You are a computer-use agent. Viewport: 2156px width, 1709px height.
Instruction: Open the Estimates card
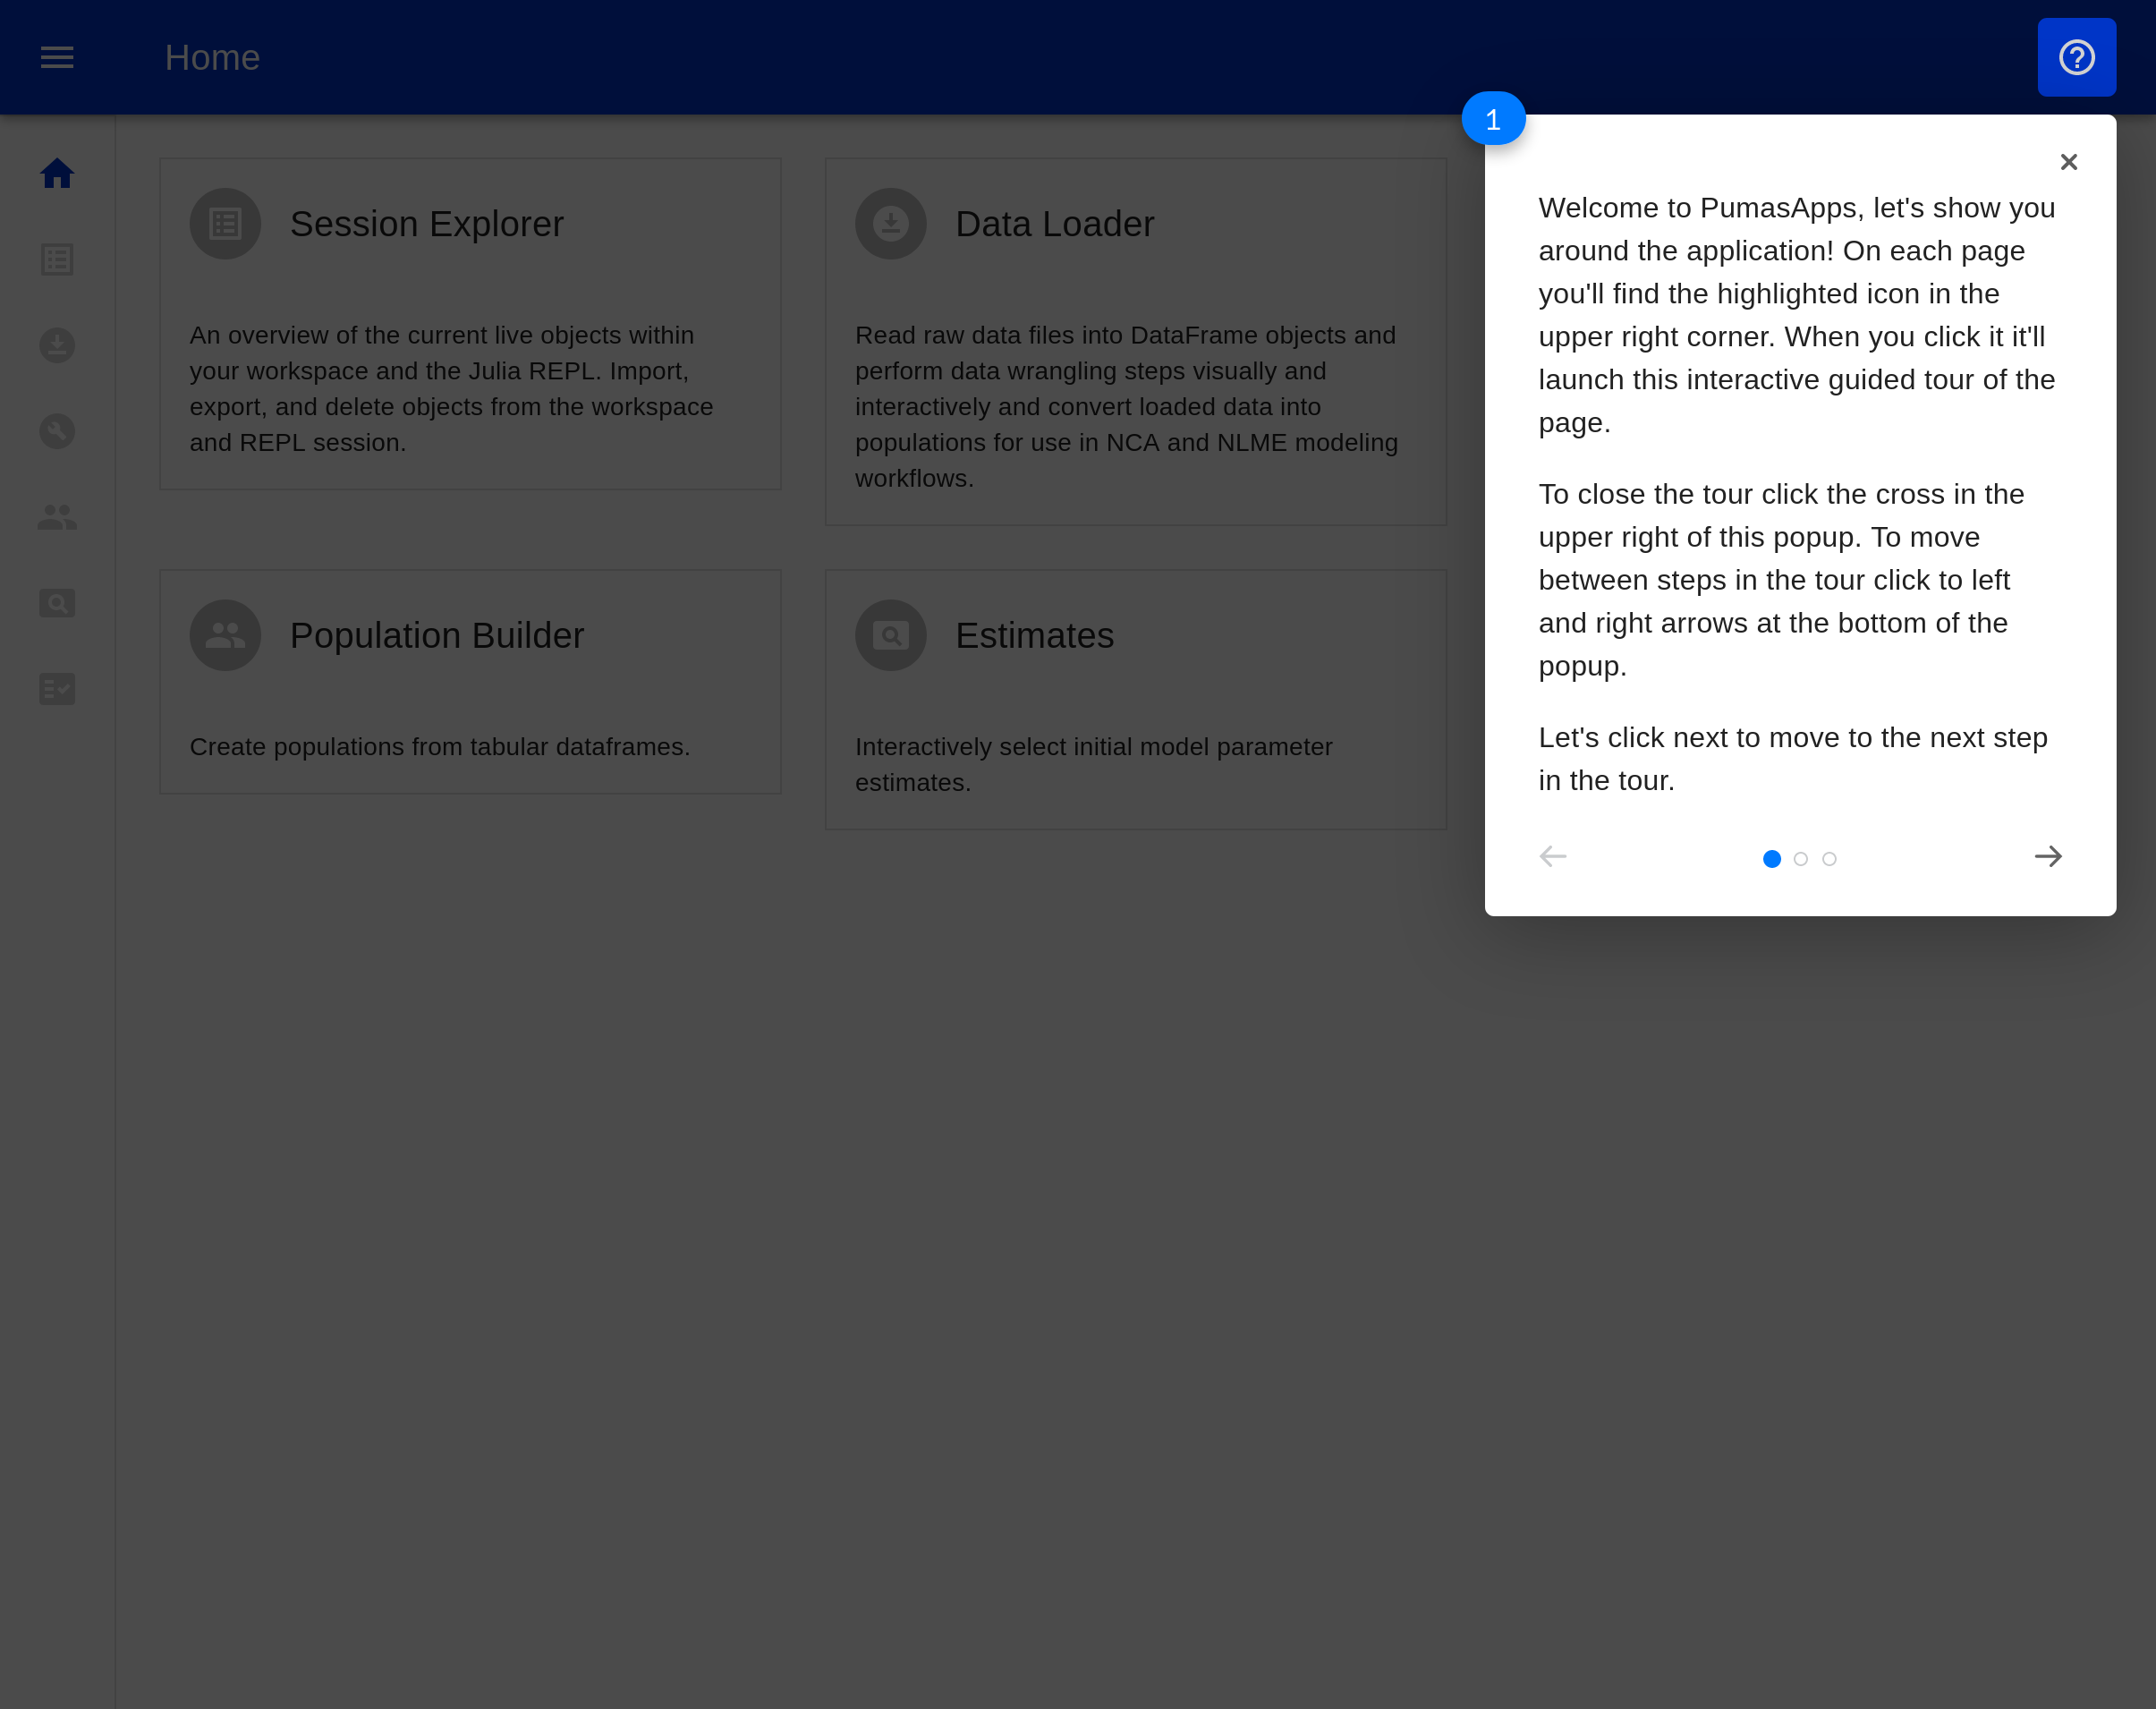point(1135,699)
